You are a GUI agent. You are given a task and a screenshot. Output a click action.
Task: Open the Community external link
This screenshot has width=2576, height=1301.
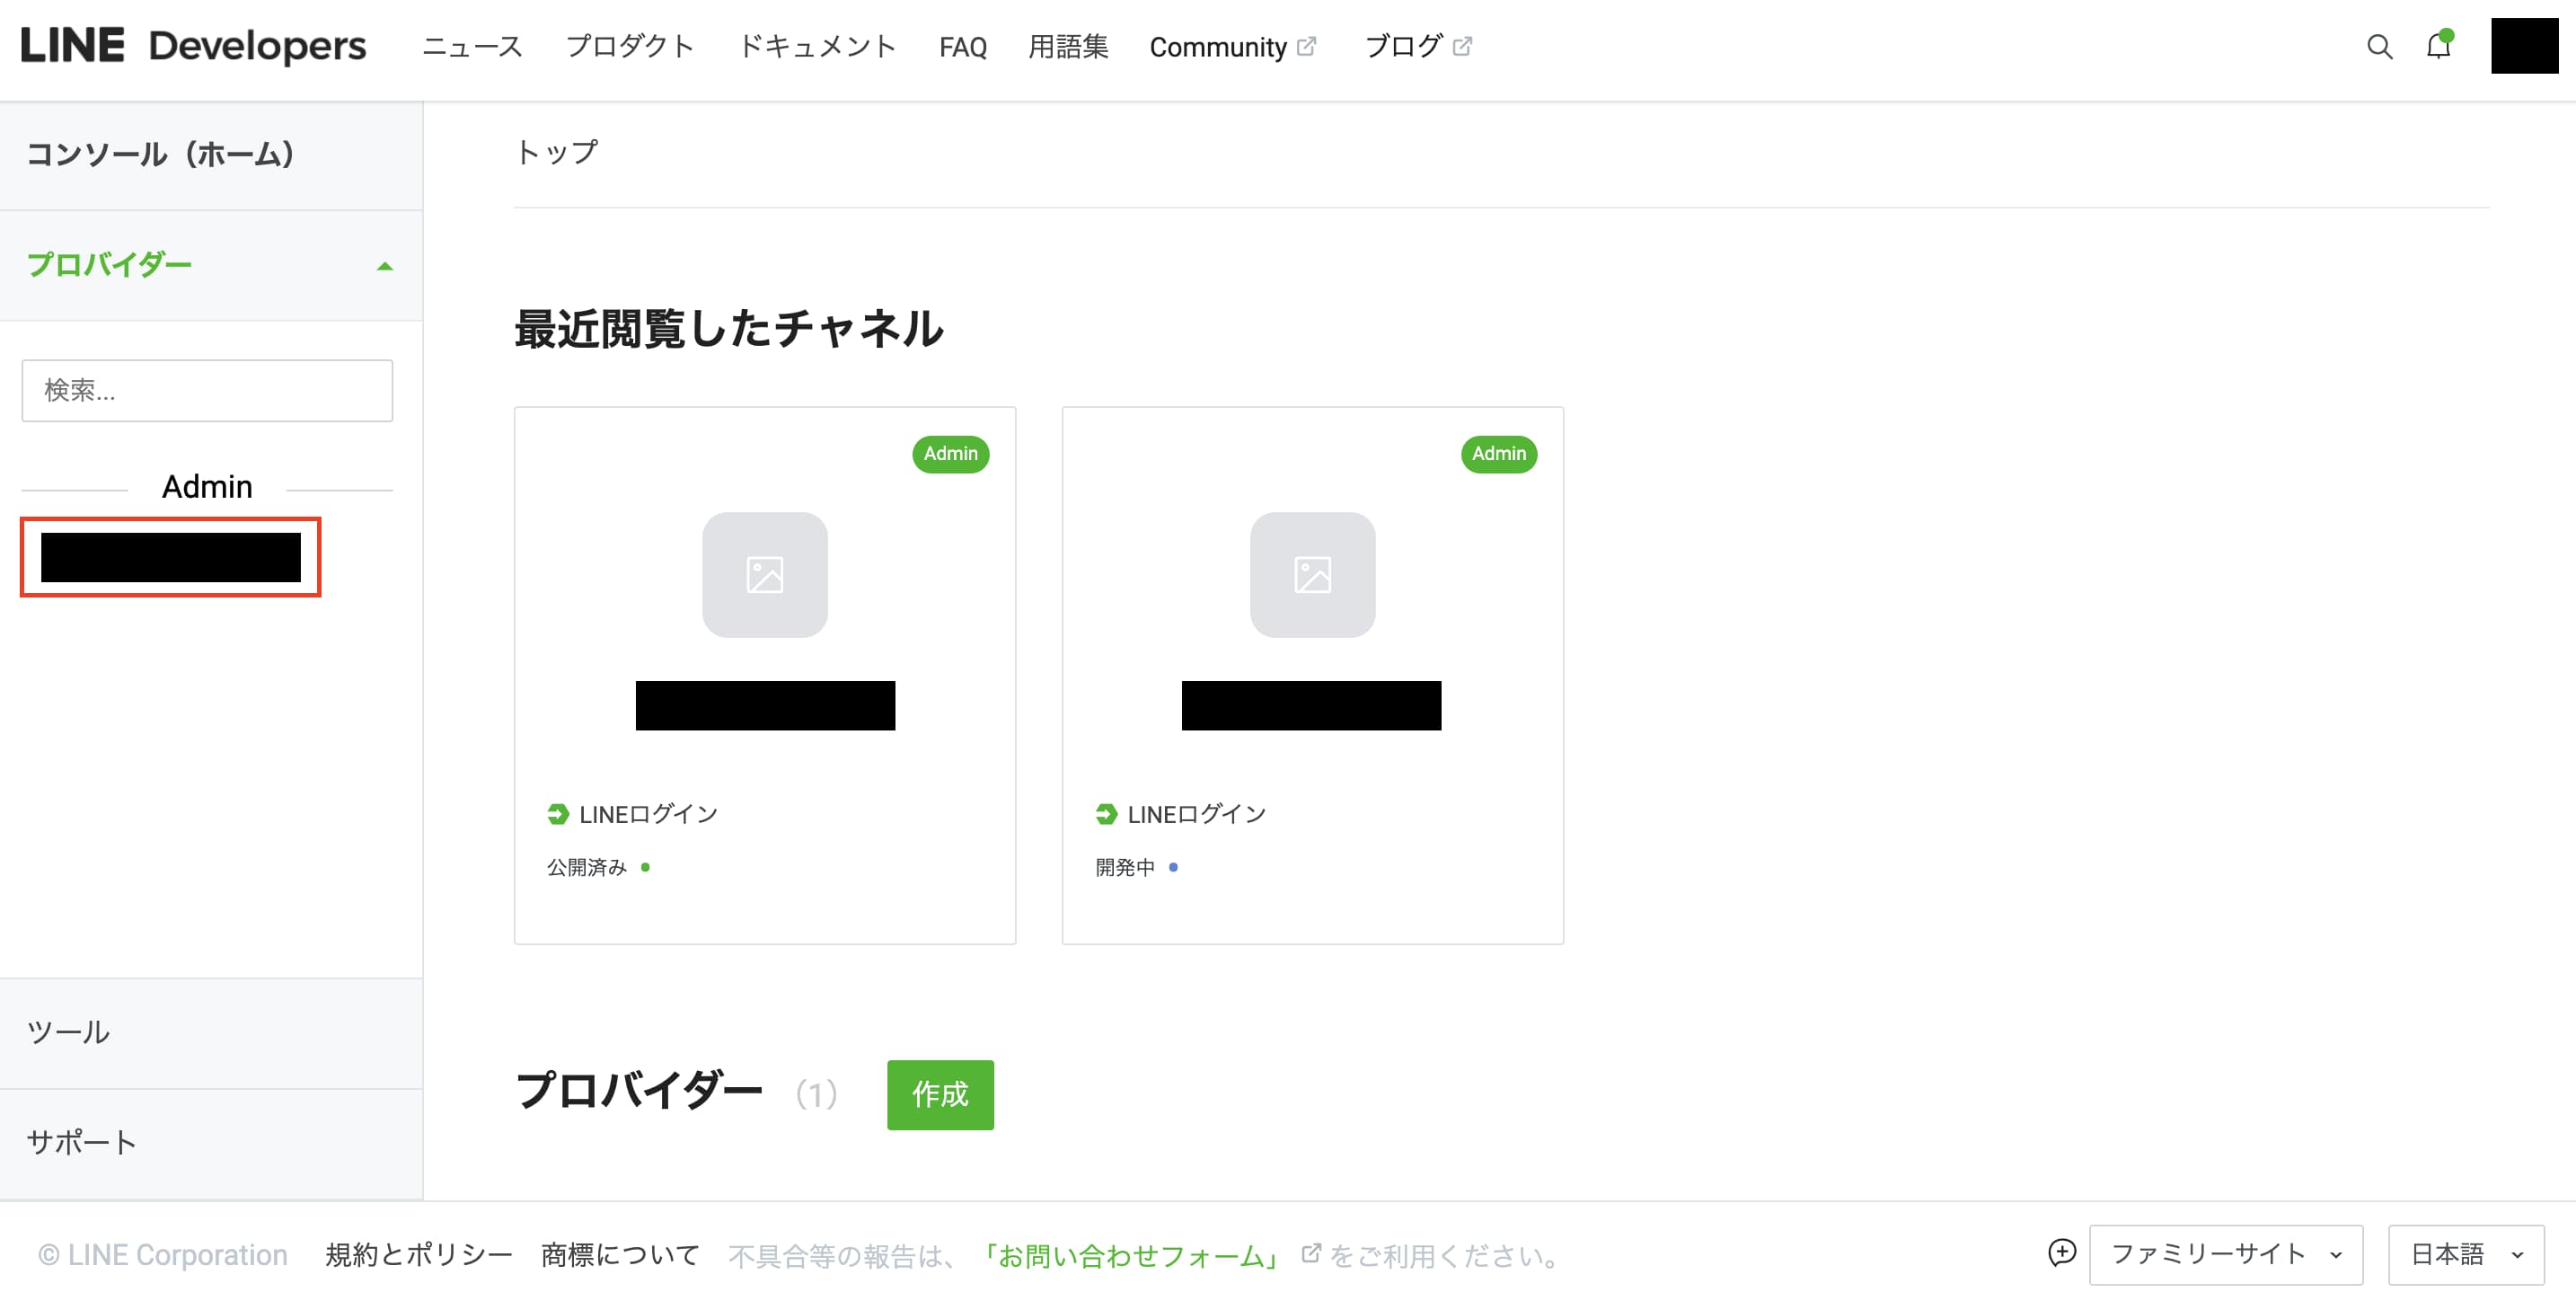coord(1231,47)
